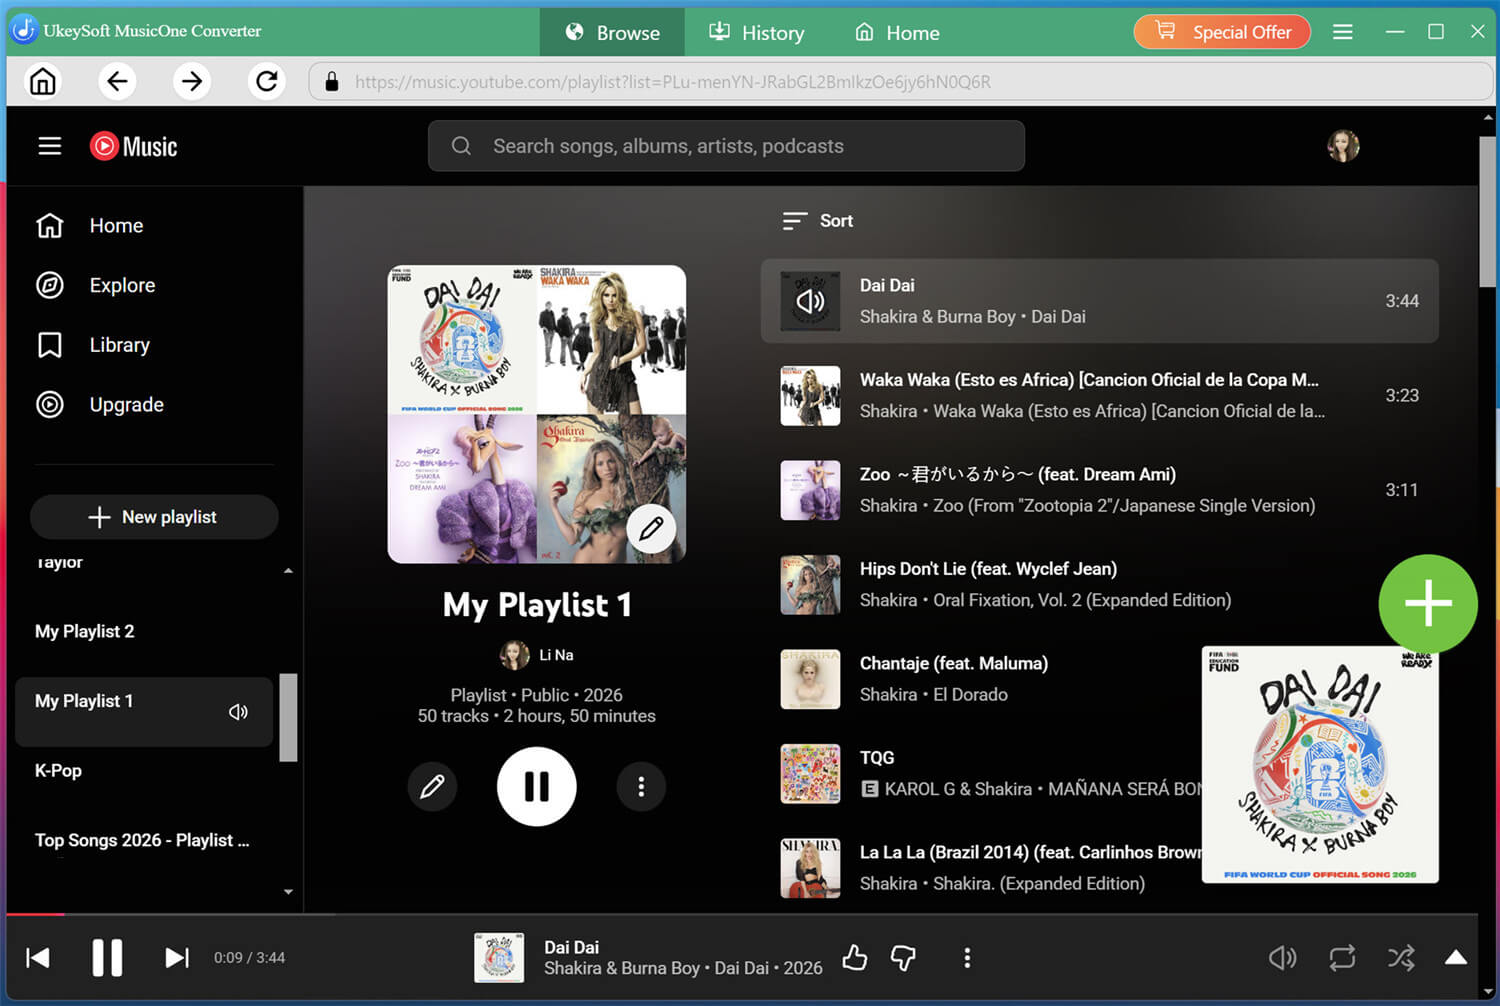The height and width of the screenshot is (1006, 1500).
Task: Click the YouTube Music logo
Action: (134, 146)
